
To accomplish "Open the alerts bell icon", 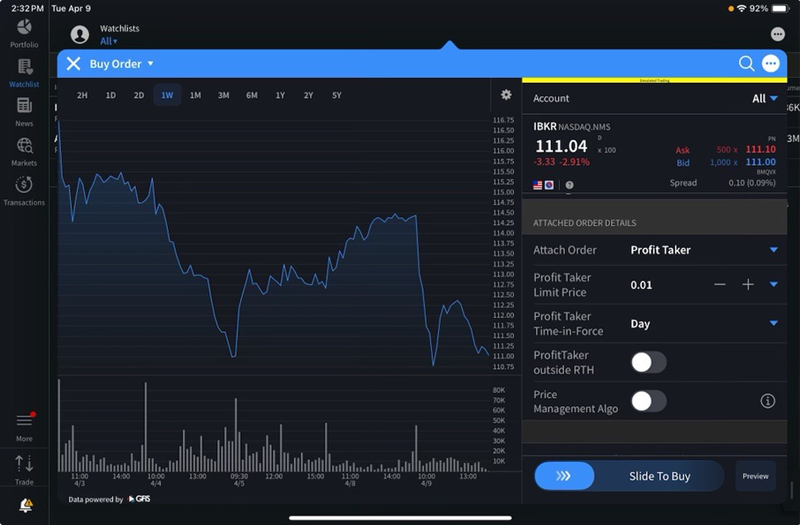I will 26,505.
